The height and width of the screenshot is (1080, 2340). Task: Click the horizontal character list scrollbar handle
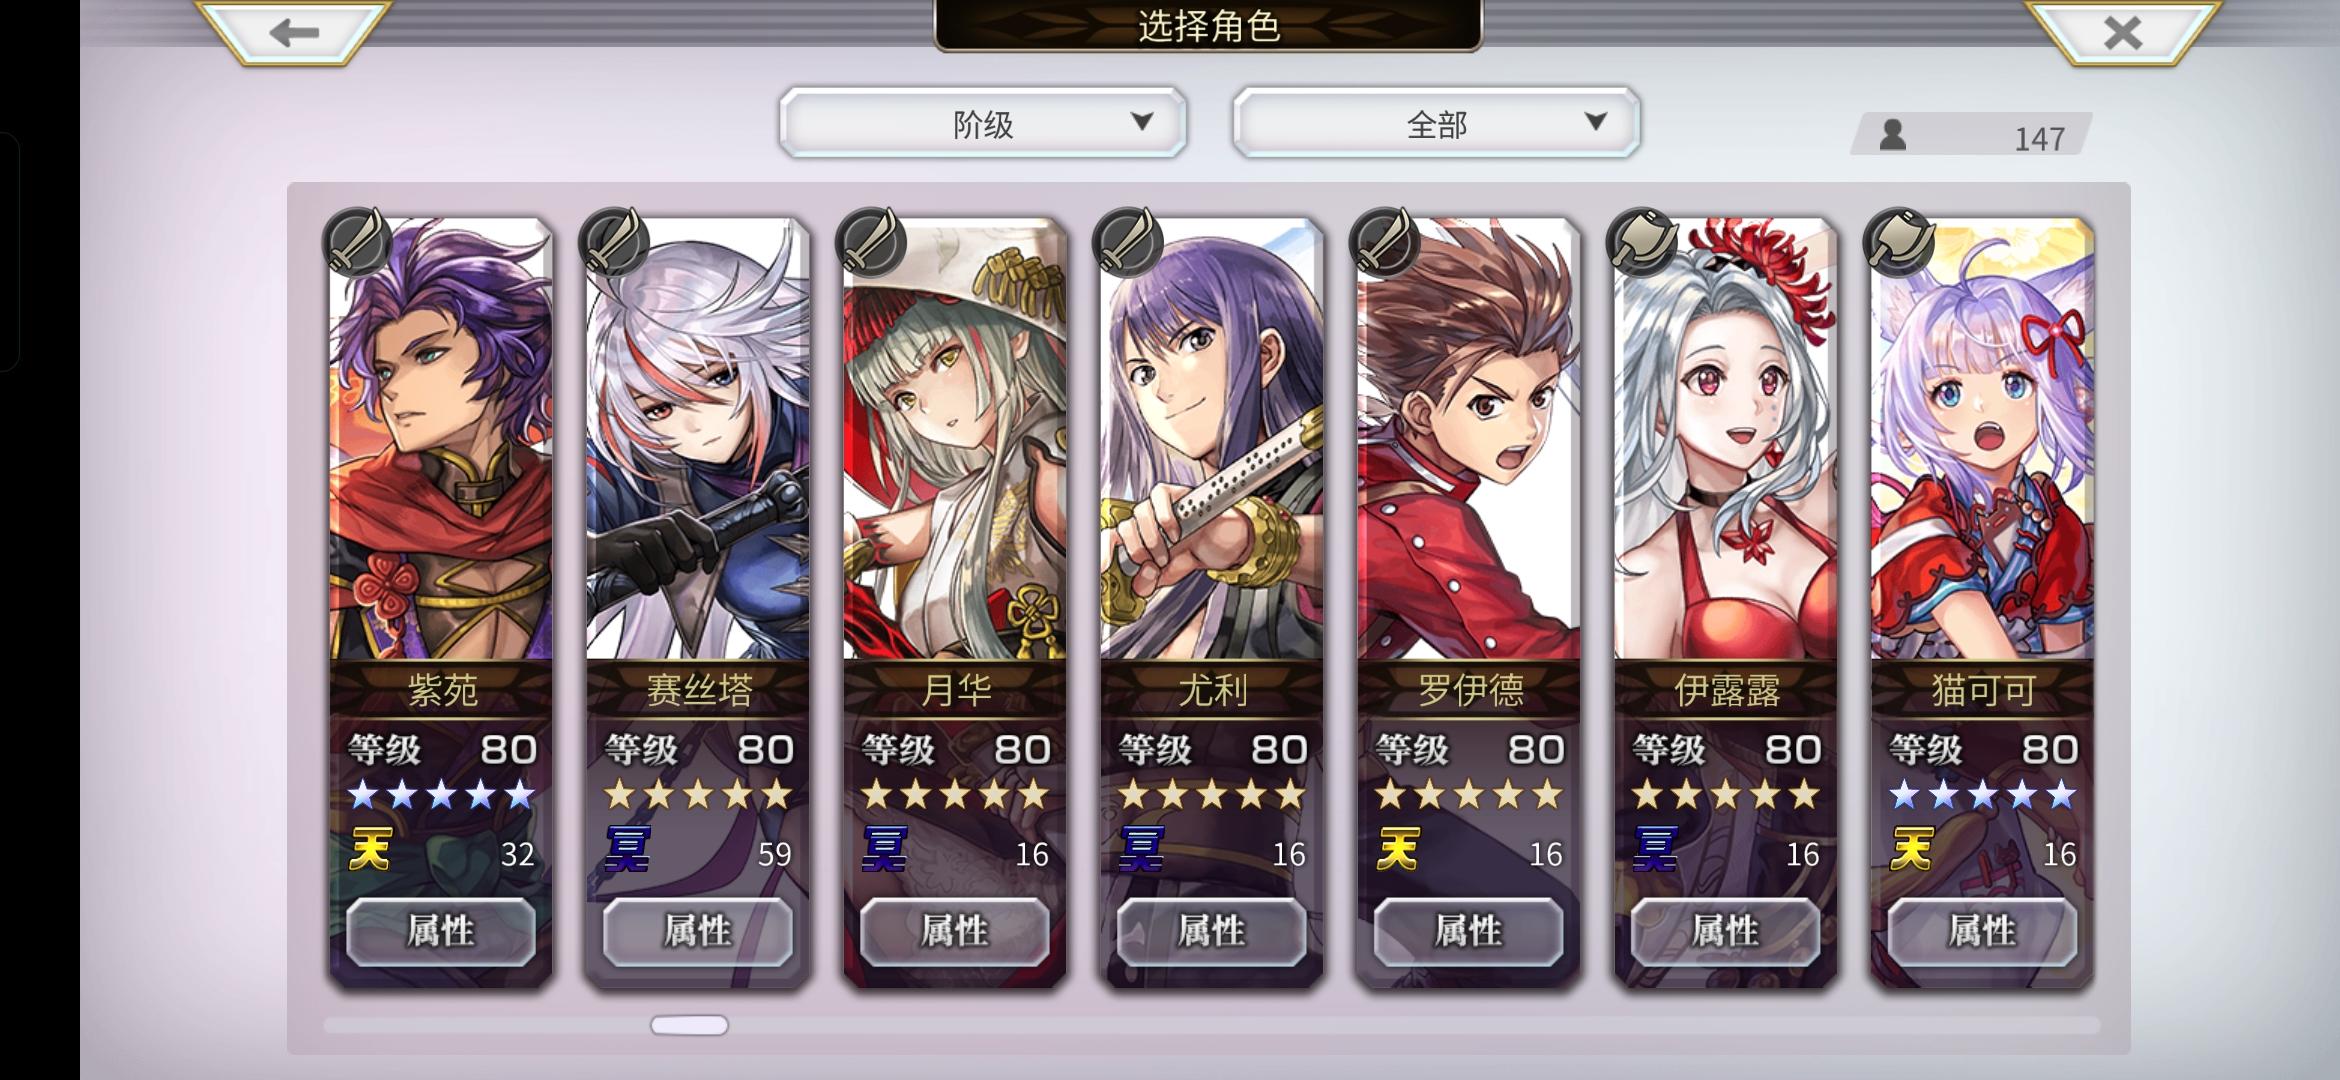pos(689,1025)
